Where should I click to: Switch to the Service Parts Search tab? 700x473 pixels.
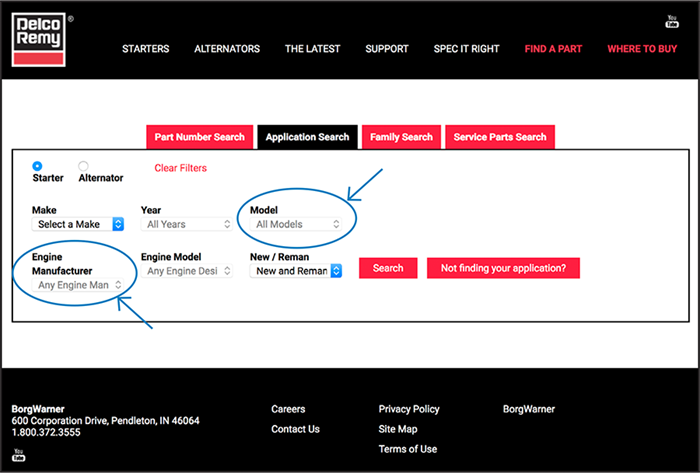500,137
